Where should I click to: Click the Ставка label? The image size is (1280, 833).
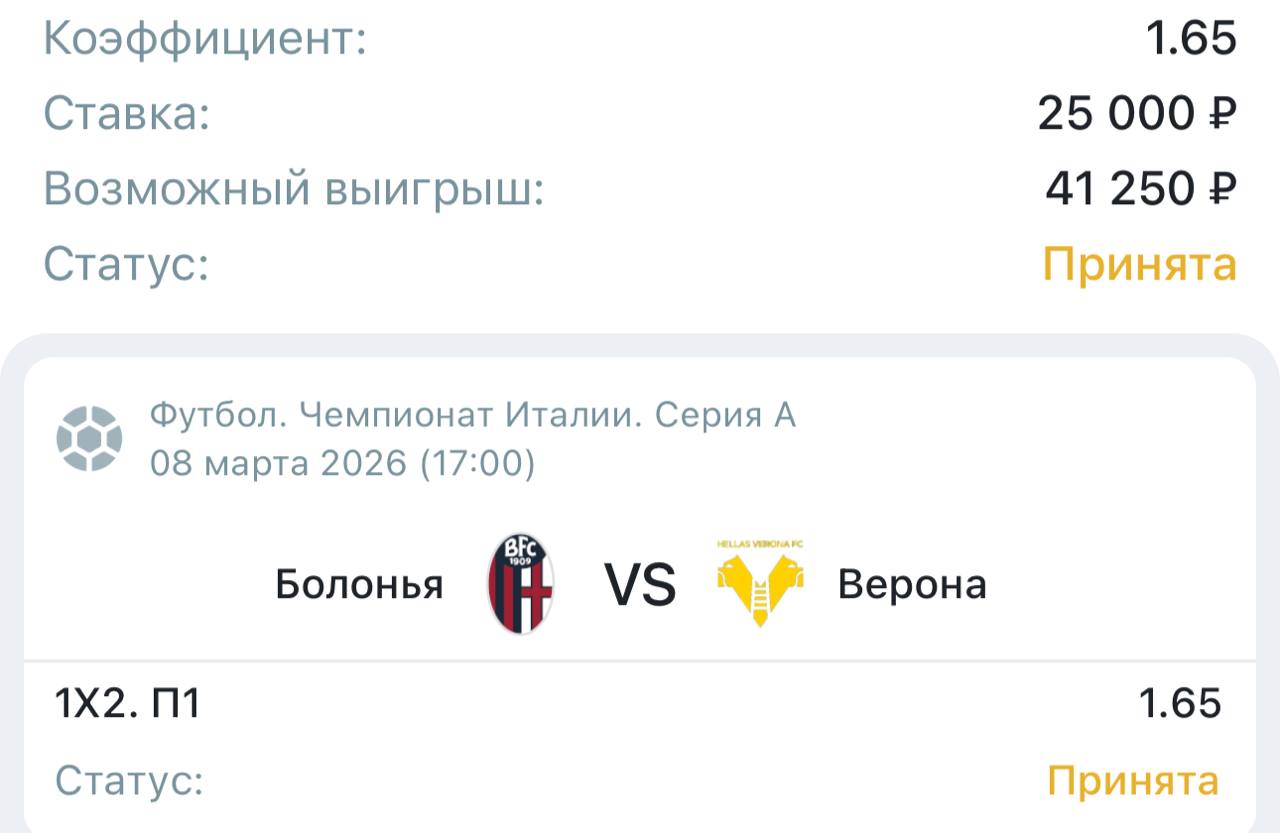coord(127,114)
